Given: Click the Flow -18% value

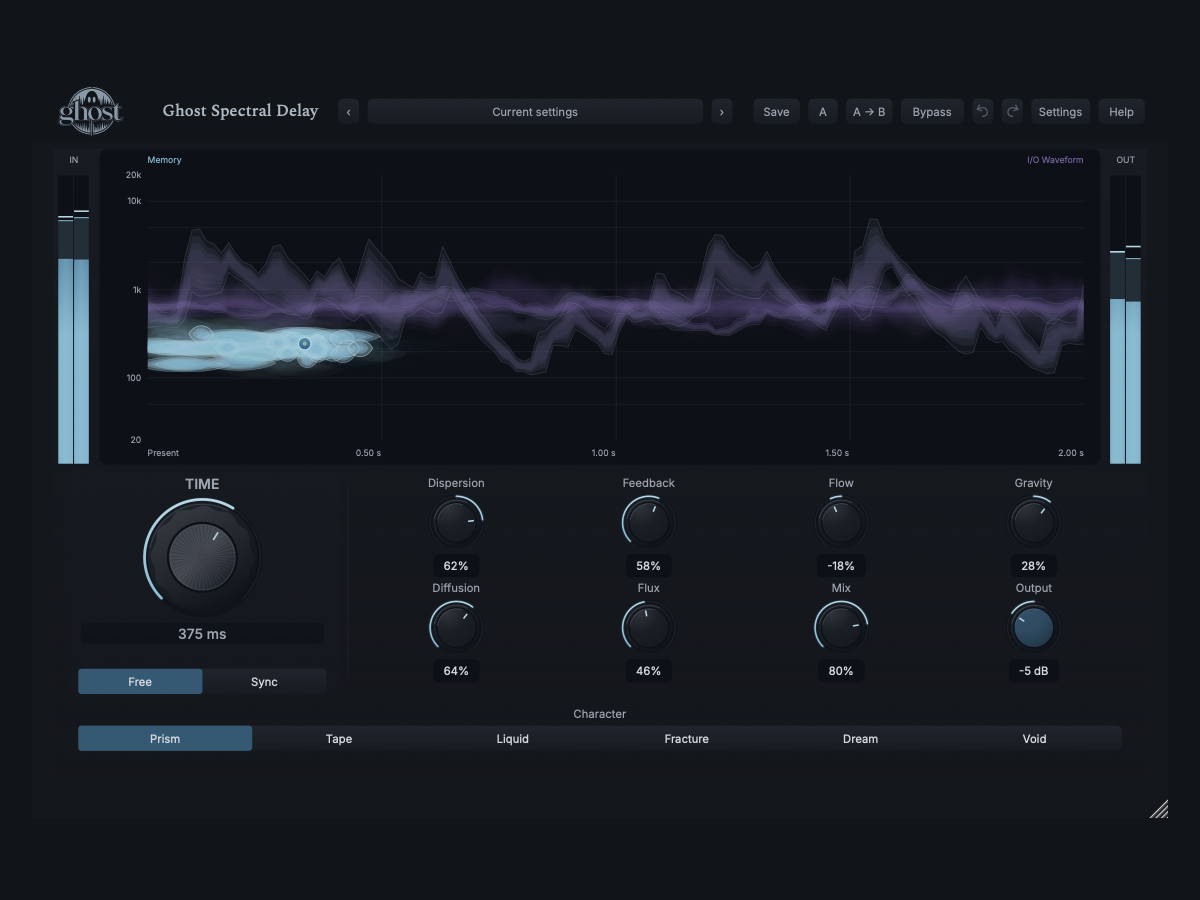Looking at the screenshot, I should [x=841, y=566].
